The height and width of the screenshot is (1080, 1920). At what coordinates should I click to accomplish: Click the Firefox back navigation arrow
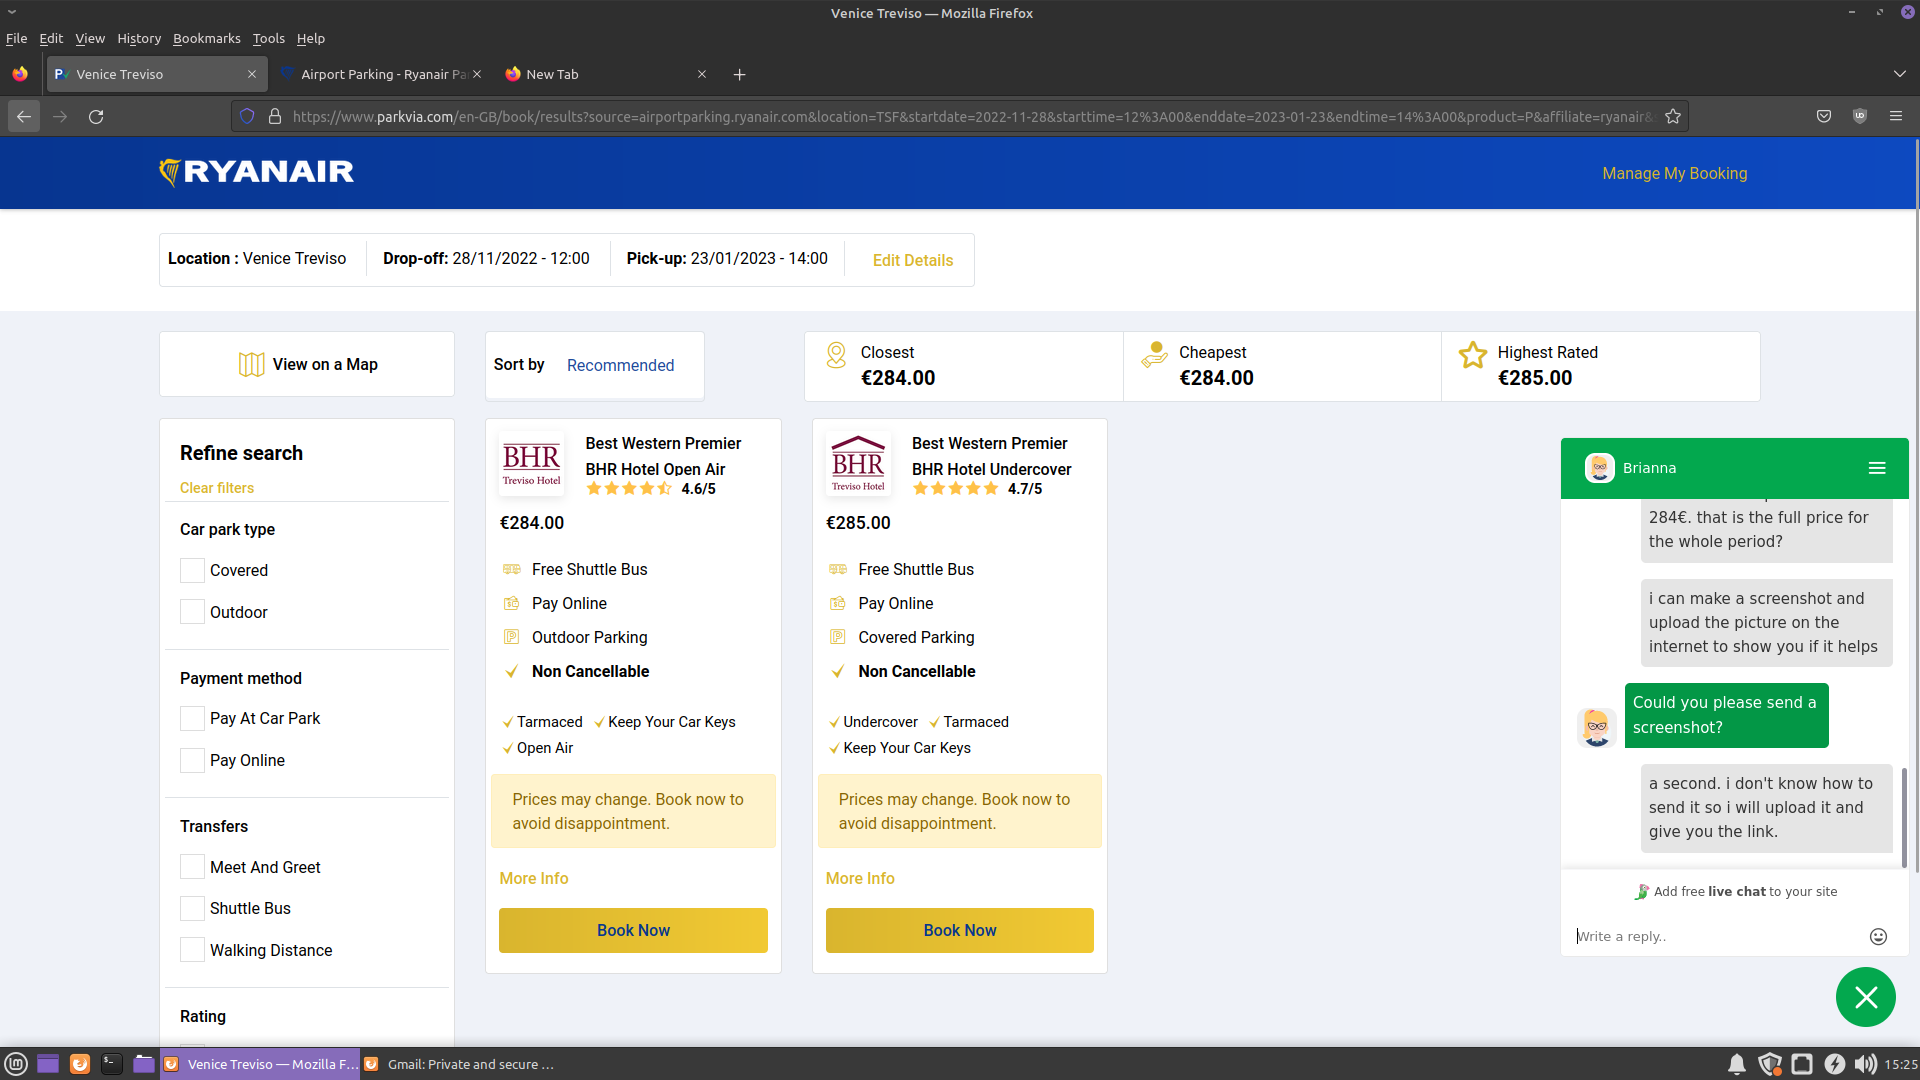[24, 117]
